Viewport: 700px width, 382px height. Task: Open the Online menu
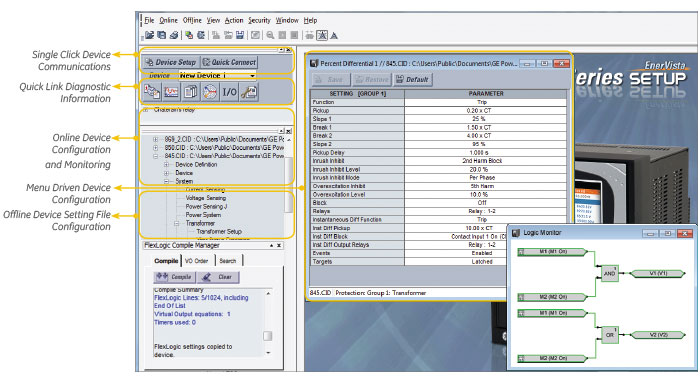click(x=168, y=20)
